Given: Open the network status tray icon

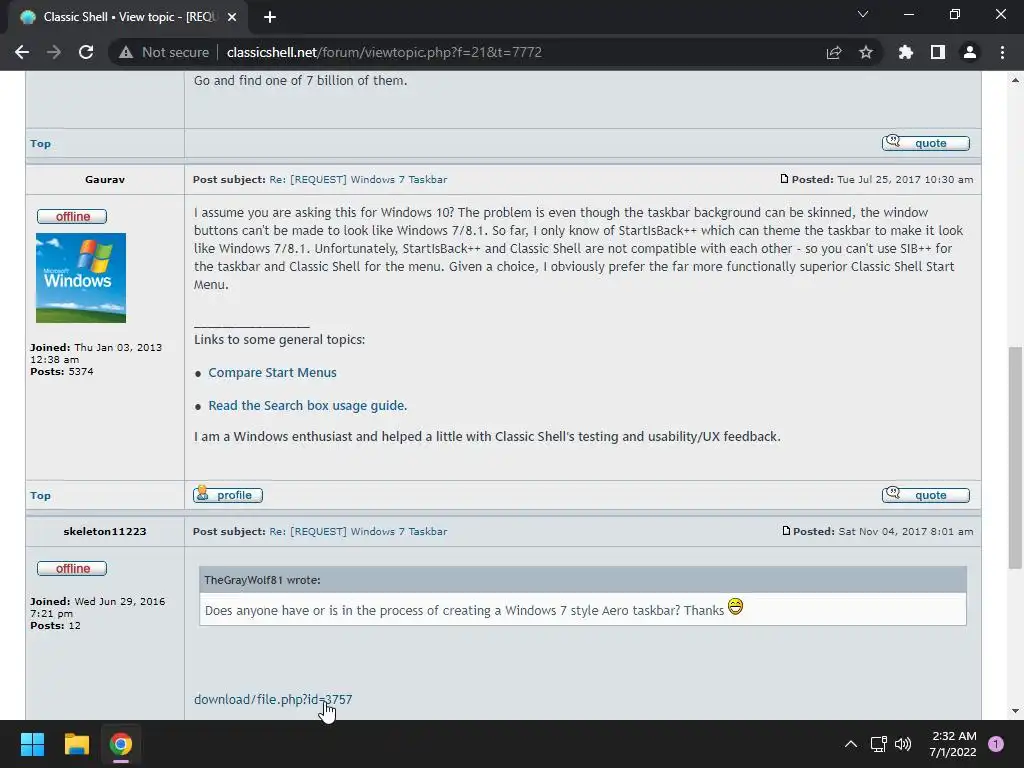Looking at the screenshot, I should tap(878, 744).
